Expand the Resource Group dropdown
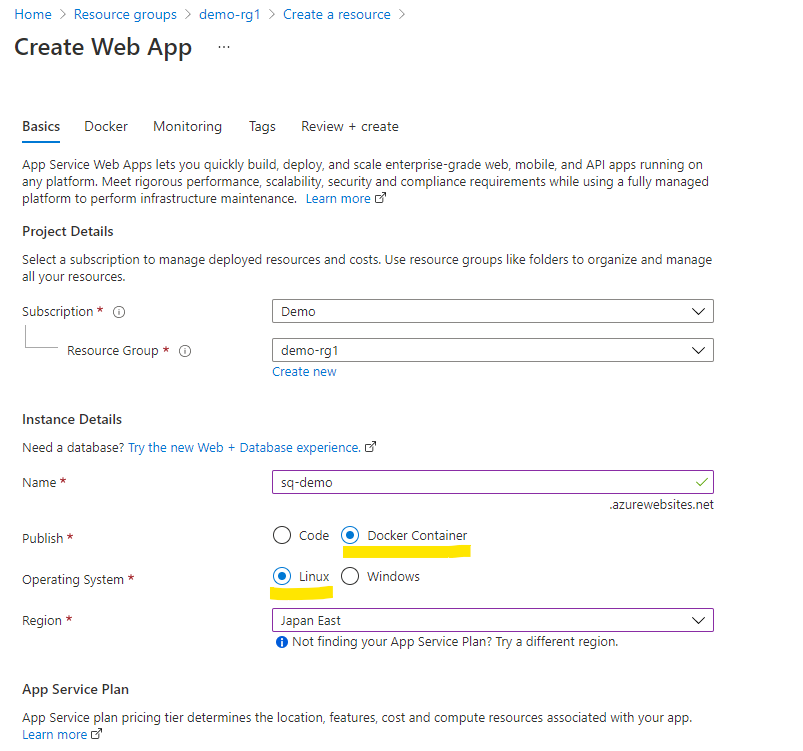The width and height of the screenshot is (803, 751). point(492,350)
